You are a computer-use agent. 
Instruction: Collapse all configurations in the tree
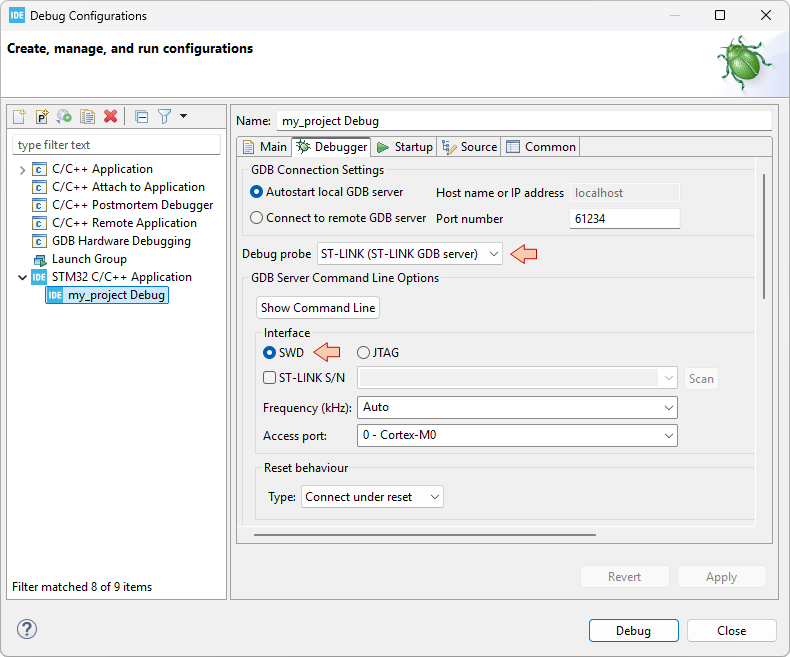pos(141,117)
